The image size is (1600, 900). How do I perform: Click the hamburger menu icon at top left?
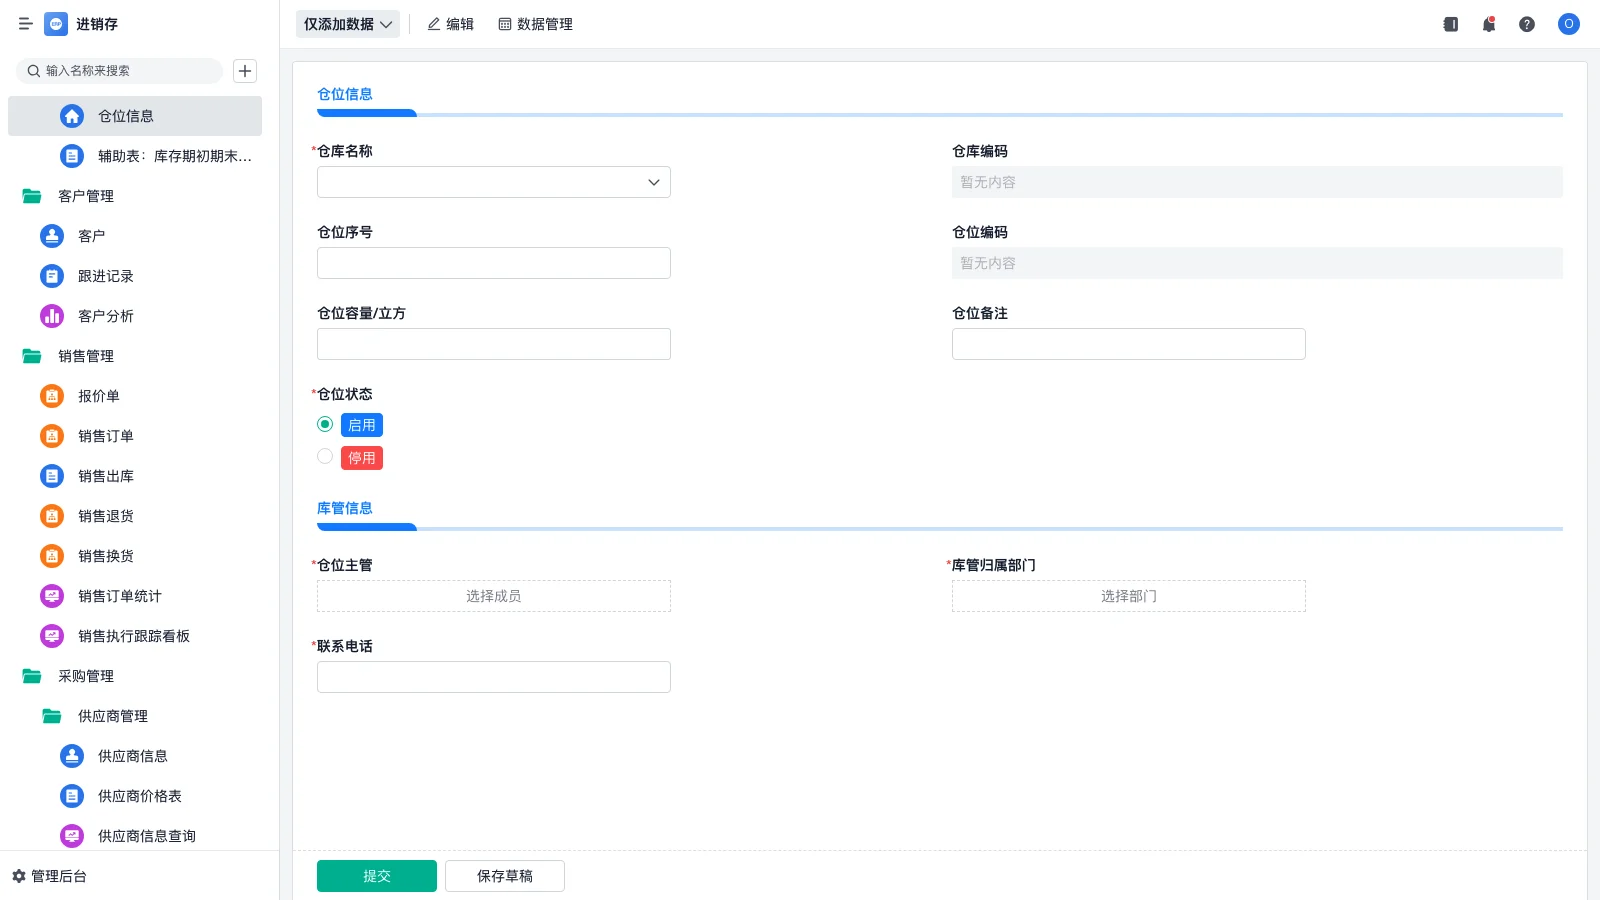click(26, 24)
